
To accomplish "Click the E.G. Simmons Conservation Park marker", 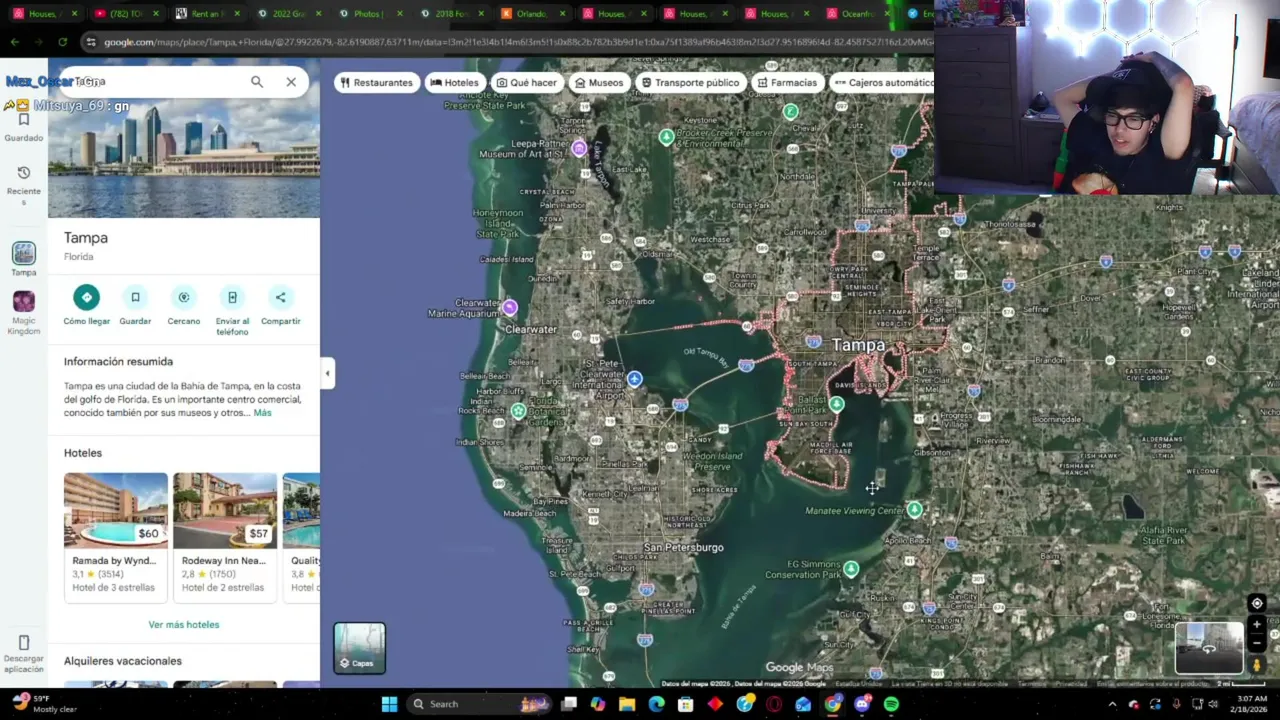I will (x=851, y=568).
